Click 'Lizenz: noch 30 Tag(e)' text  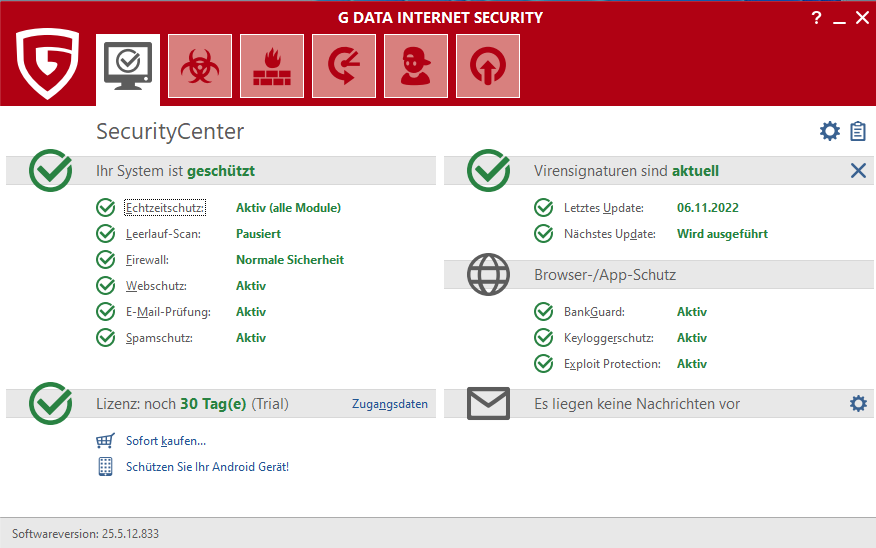click(171, 404)
